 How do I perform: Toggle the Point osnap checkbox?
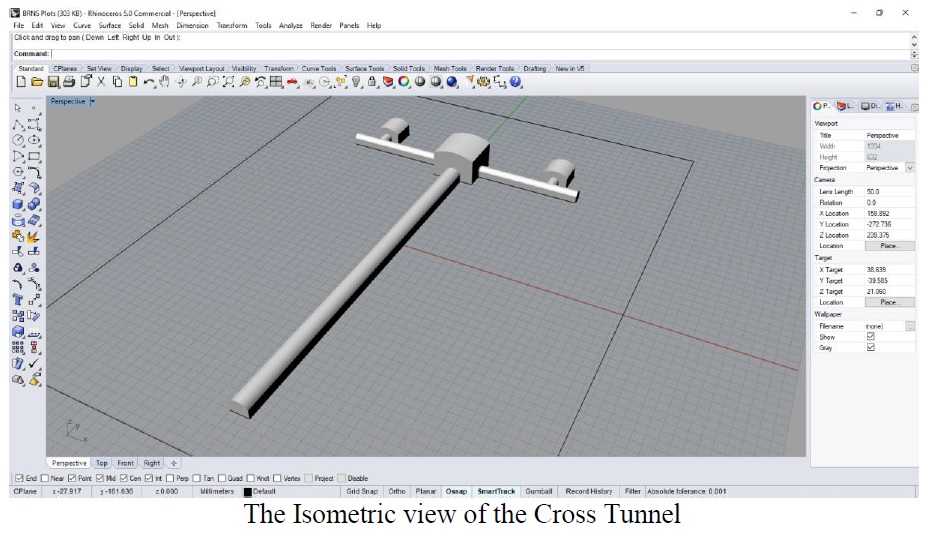pos(72,478)
